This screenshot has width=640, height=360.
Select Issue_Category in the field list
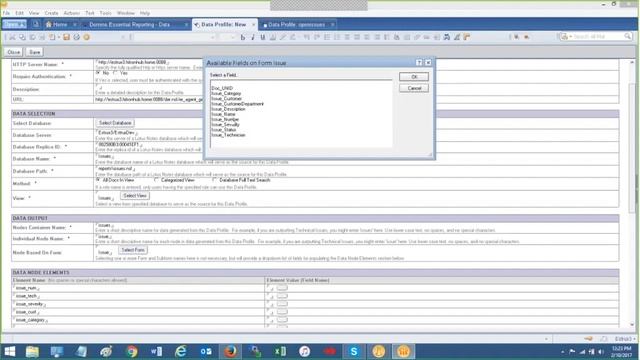(226, 93)
